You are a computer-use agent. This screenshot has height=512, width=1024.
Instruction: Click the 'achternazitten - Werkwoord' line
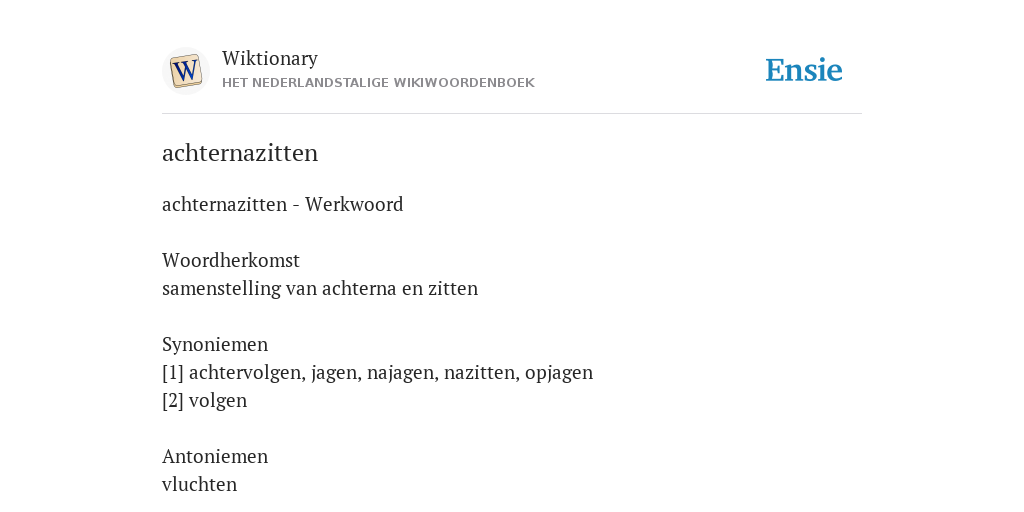point(283,204)
